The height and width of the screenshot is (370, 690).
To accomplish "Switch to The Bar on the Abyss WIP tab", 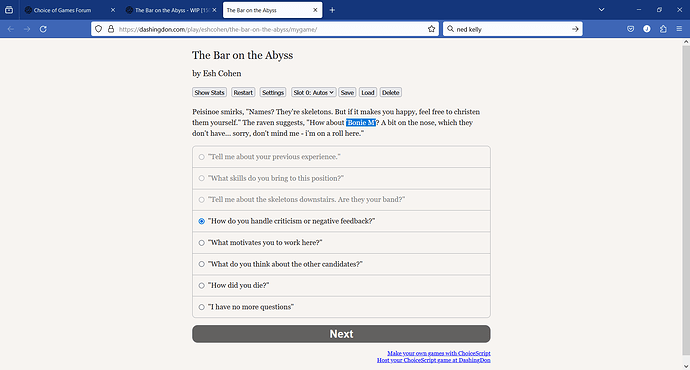I will click(x=171, y=10).
